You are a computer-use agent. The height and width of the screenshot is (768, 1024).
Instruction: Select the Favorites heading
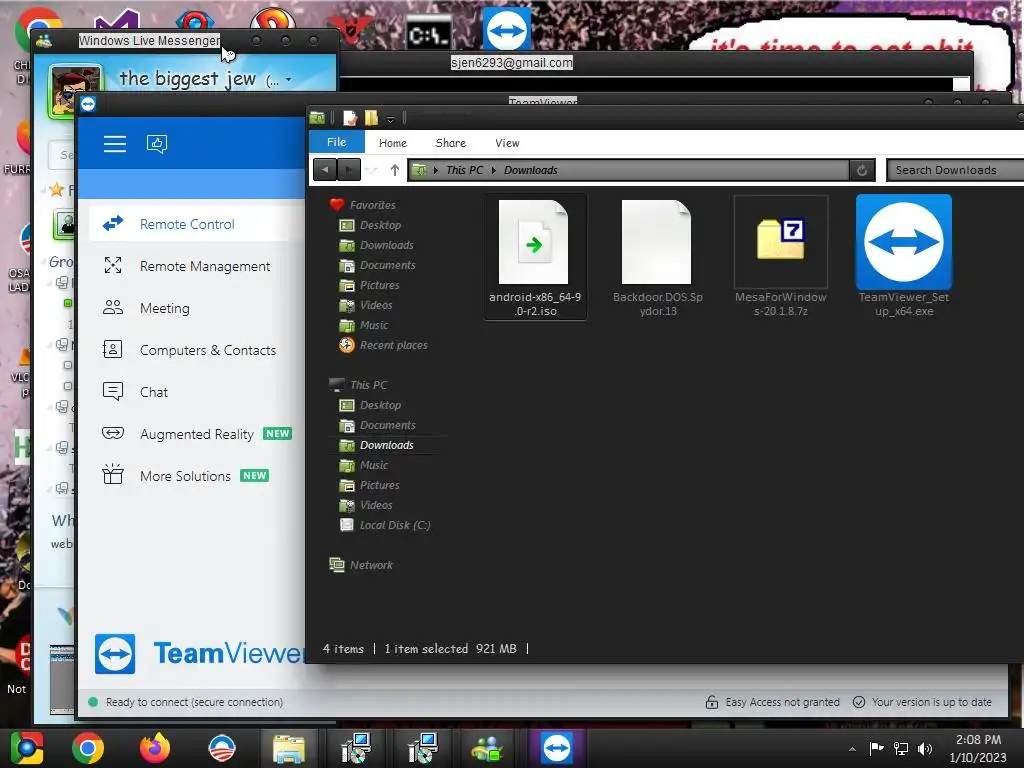372,205
